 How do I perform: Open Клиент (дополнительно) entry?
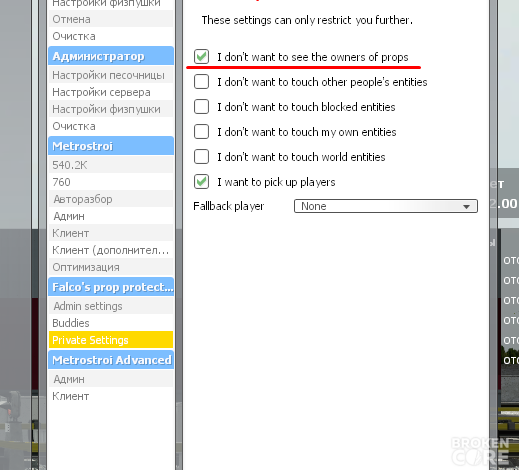tap(111, 250)
